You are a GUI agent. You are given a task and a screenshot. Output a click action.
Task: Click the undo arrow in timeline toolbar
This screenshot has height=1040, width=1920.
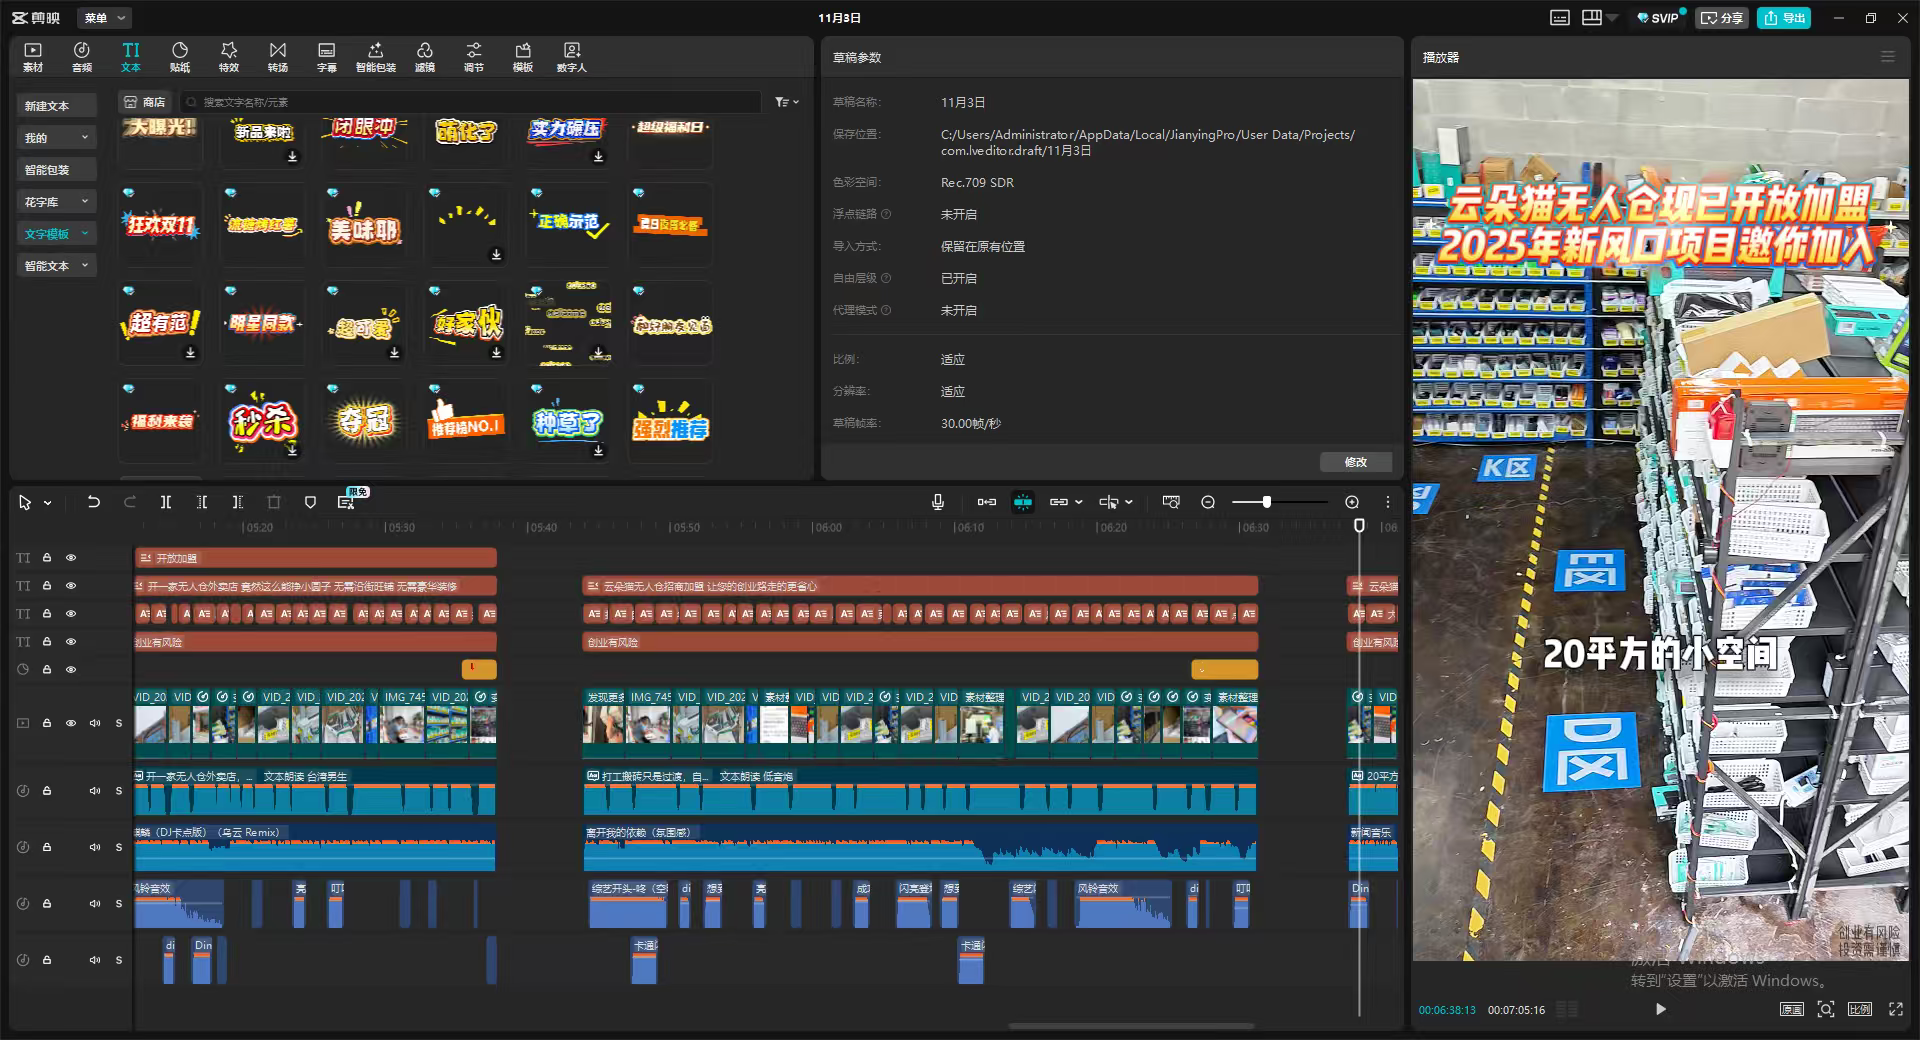94,502
